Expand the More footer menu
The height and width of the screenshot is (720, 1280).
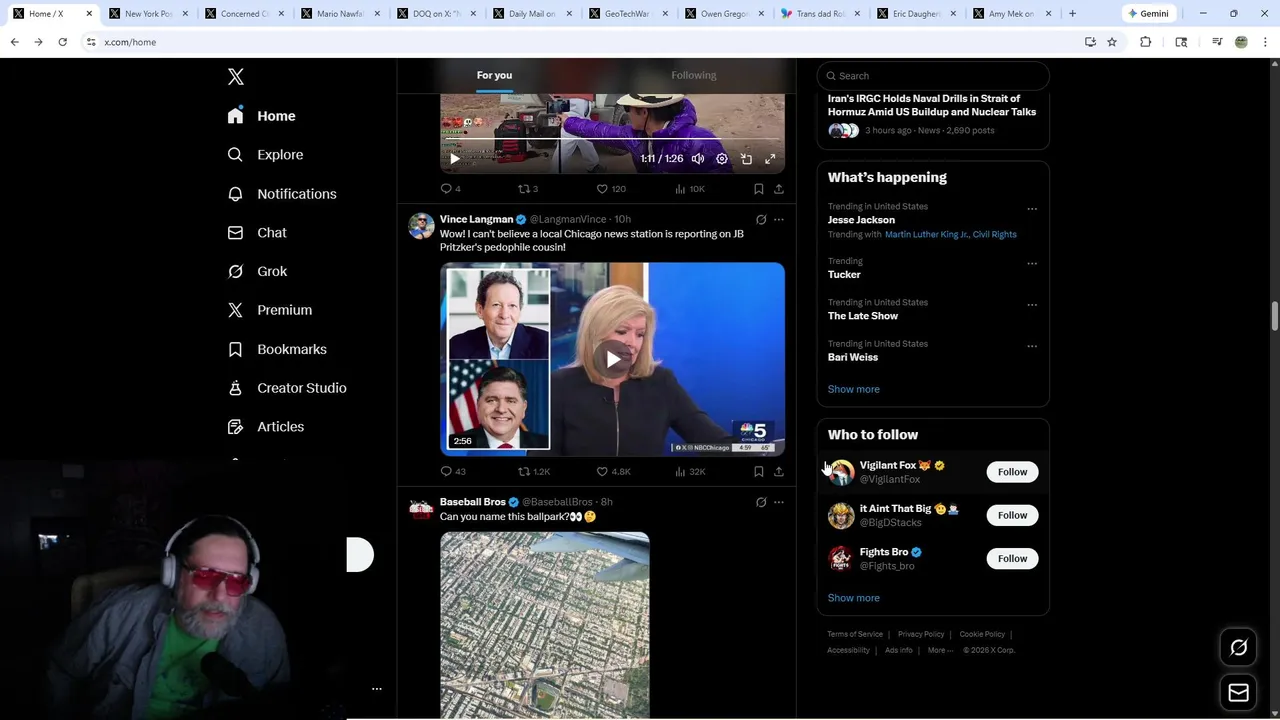(x=940, y=650)
